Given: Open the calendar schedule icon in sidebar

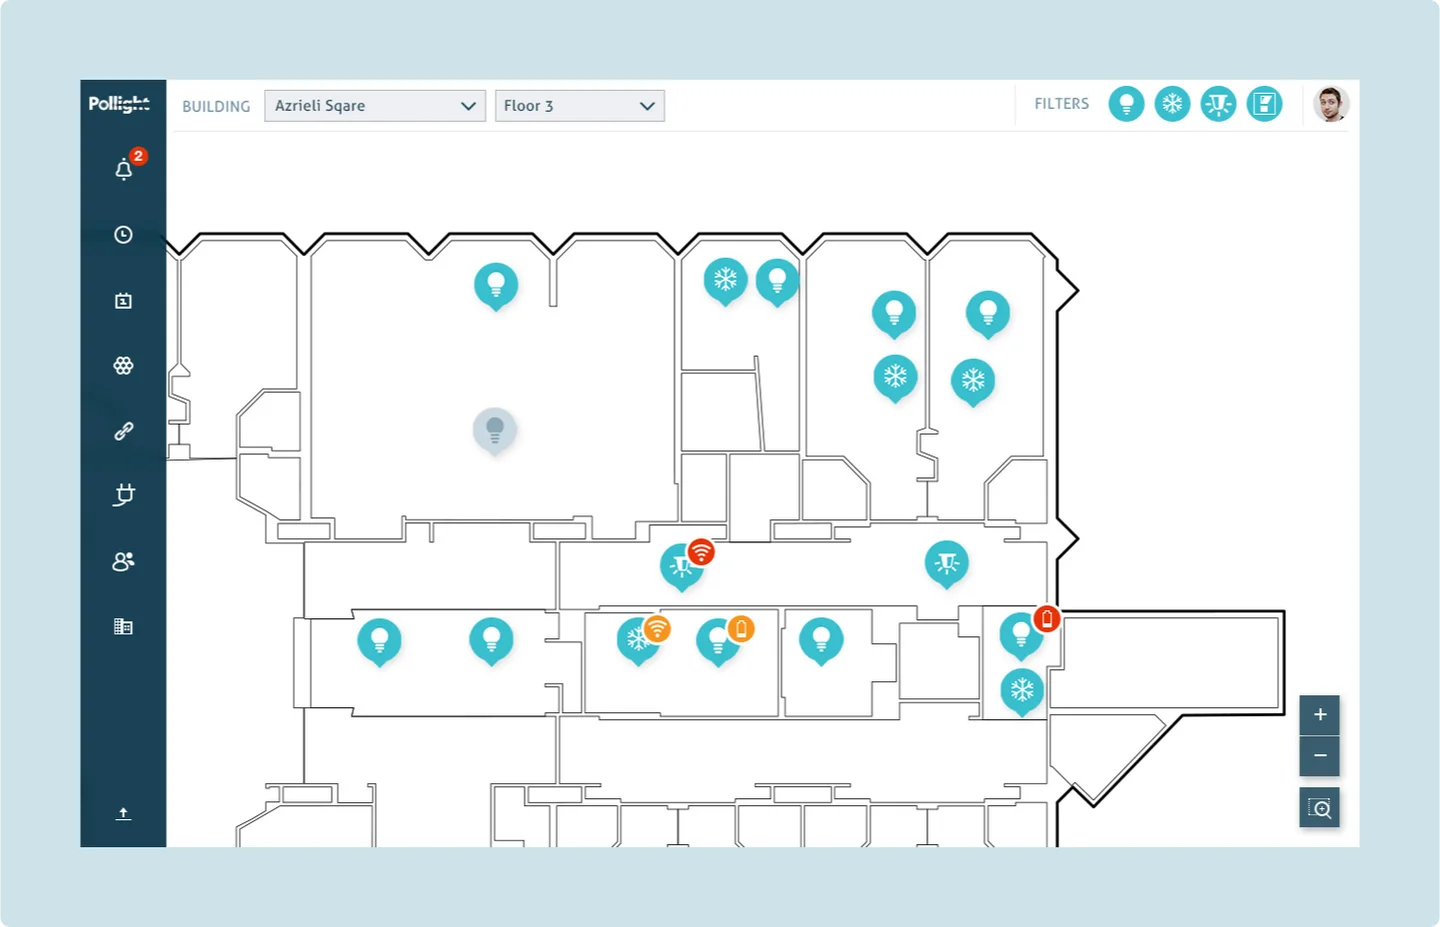Looking at the screenshot, I should pyautogui.click(x=123, y=300).
